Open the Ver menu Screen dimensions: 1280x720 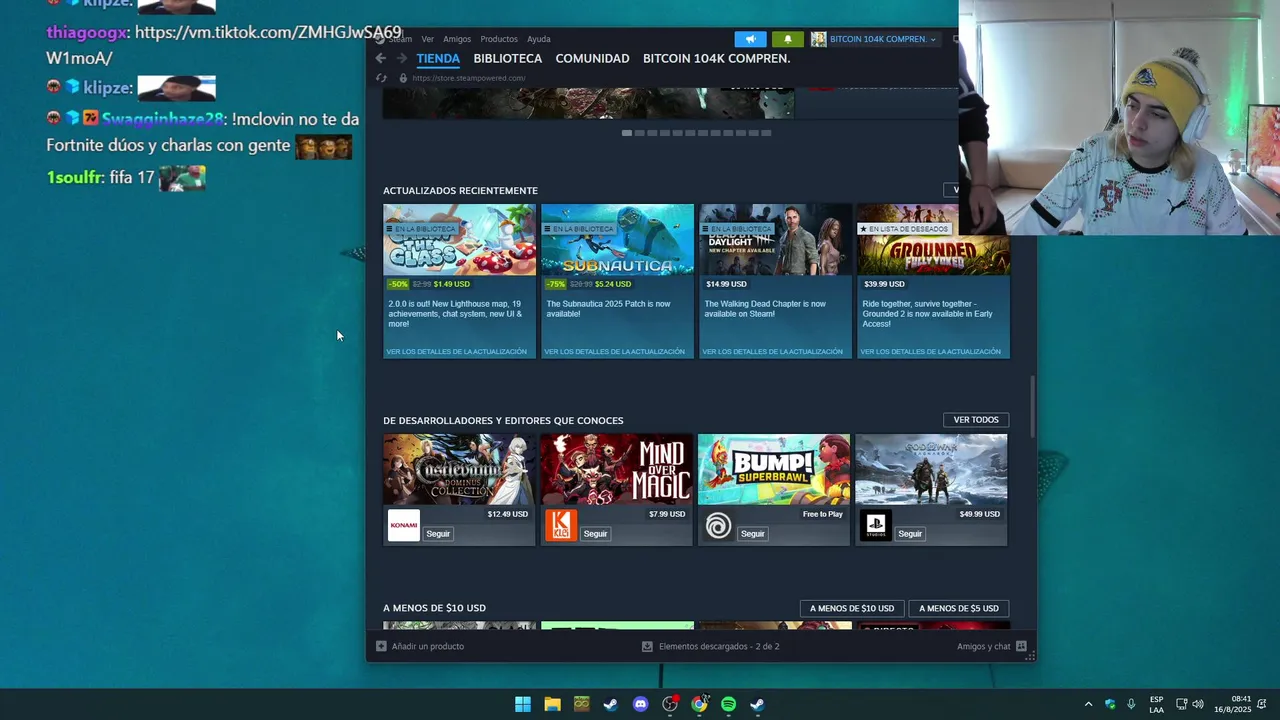point(427,39)
